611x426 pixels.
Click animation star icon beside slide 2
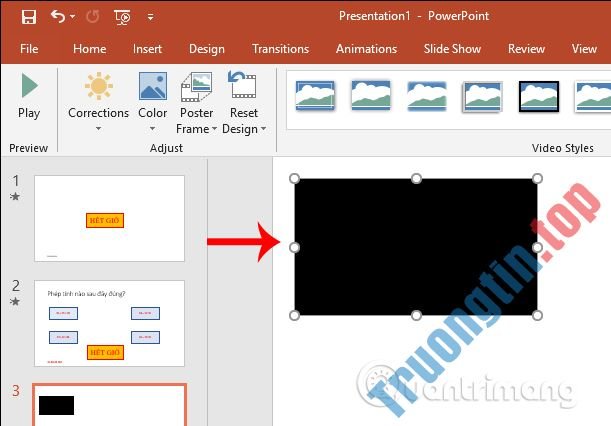click(15, 301)
